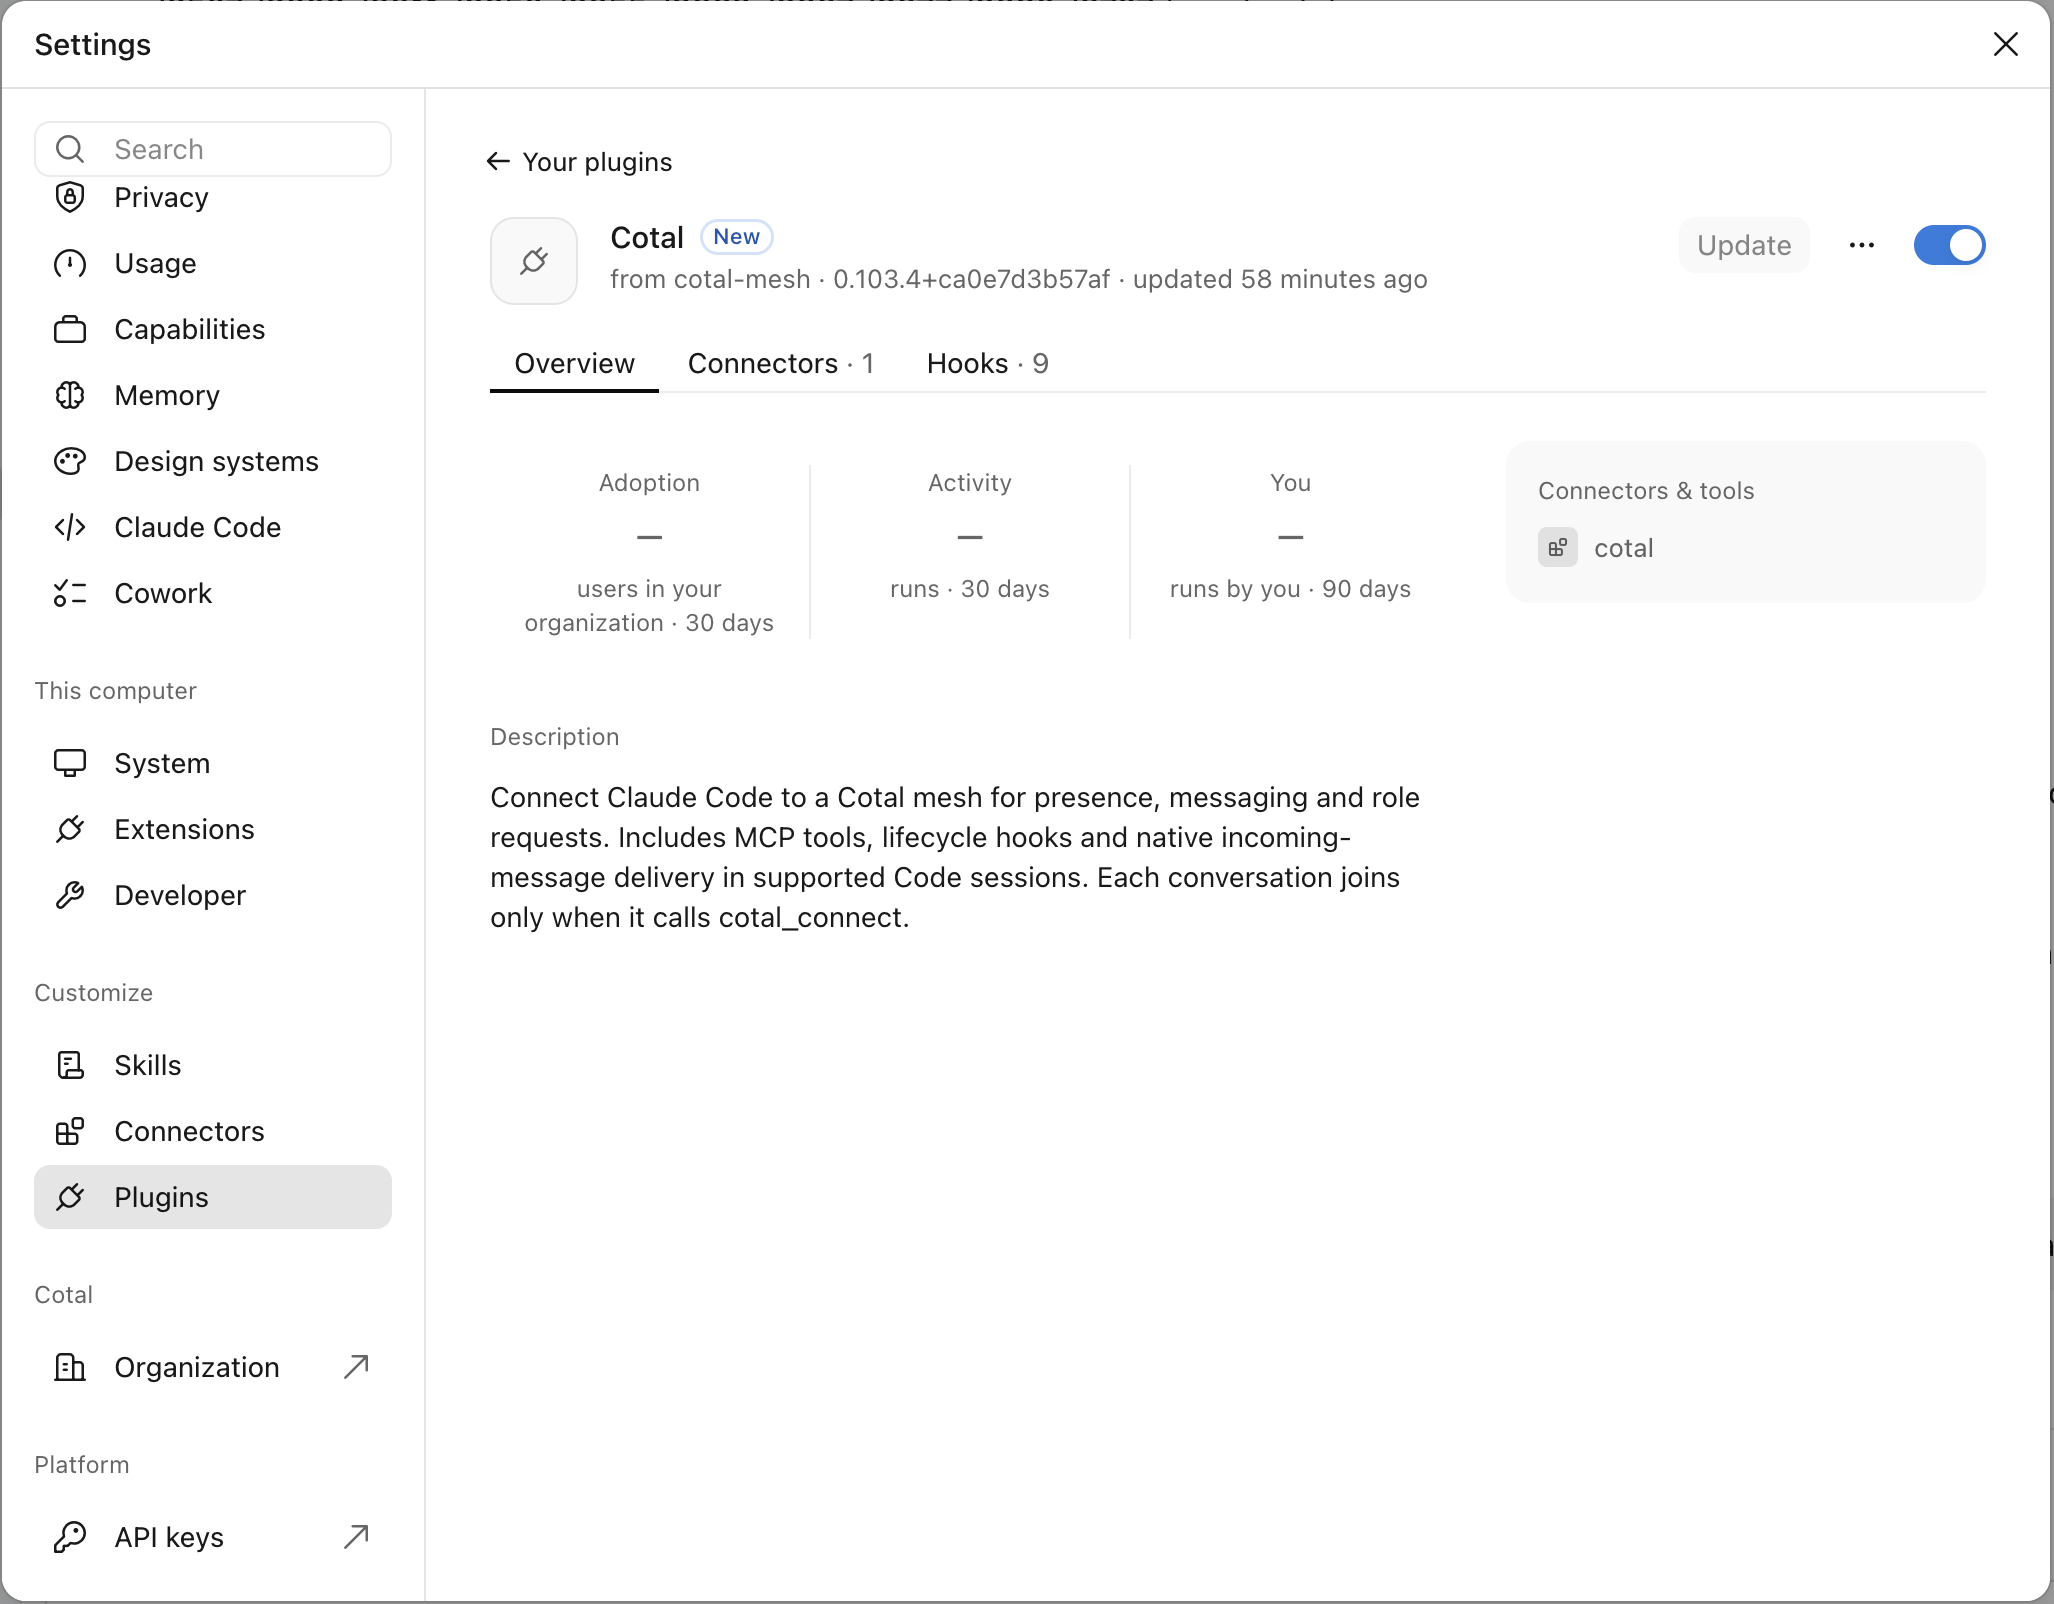Click the API keys key icon

pyautogui.click(x=70, y=1537)
